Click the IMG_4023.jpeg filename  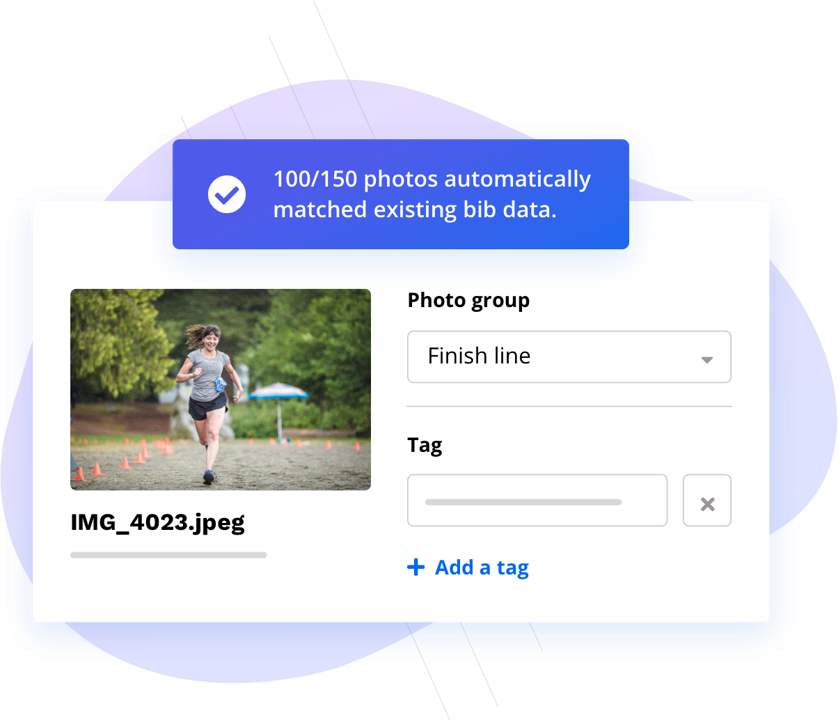[158, 523]
